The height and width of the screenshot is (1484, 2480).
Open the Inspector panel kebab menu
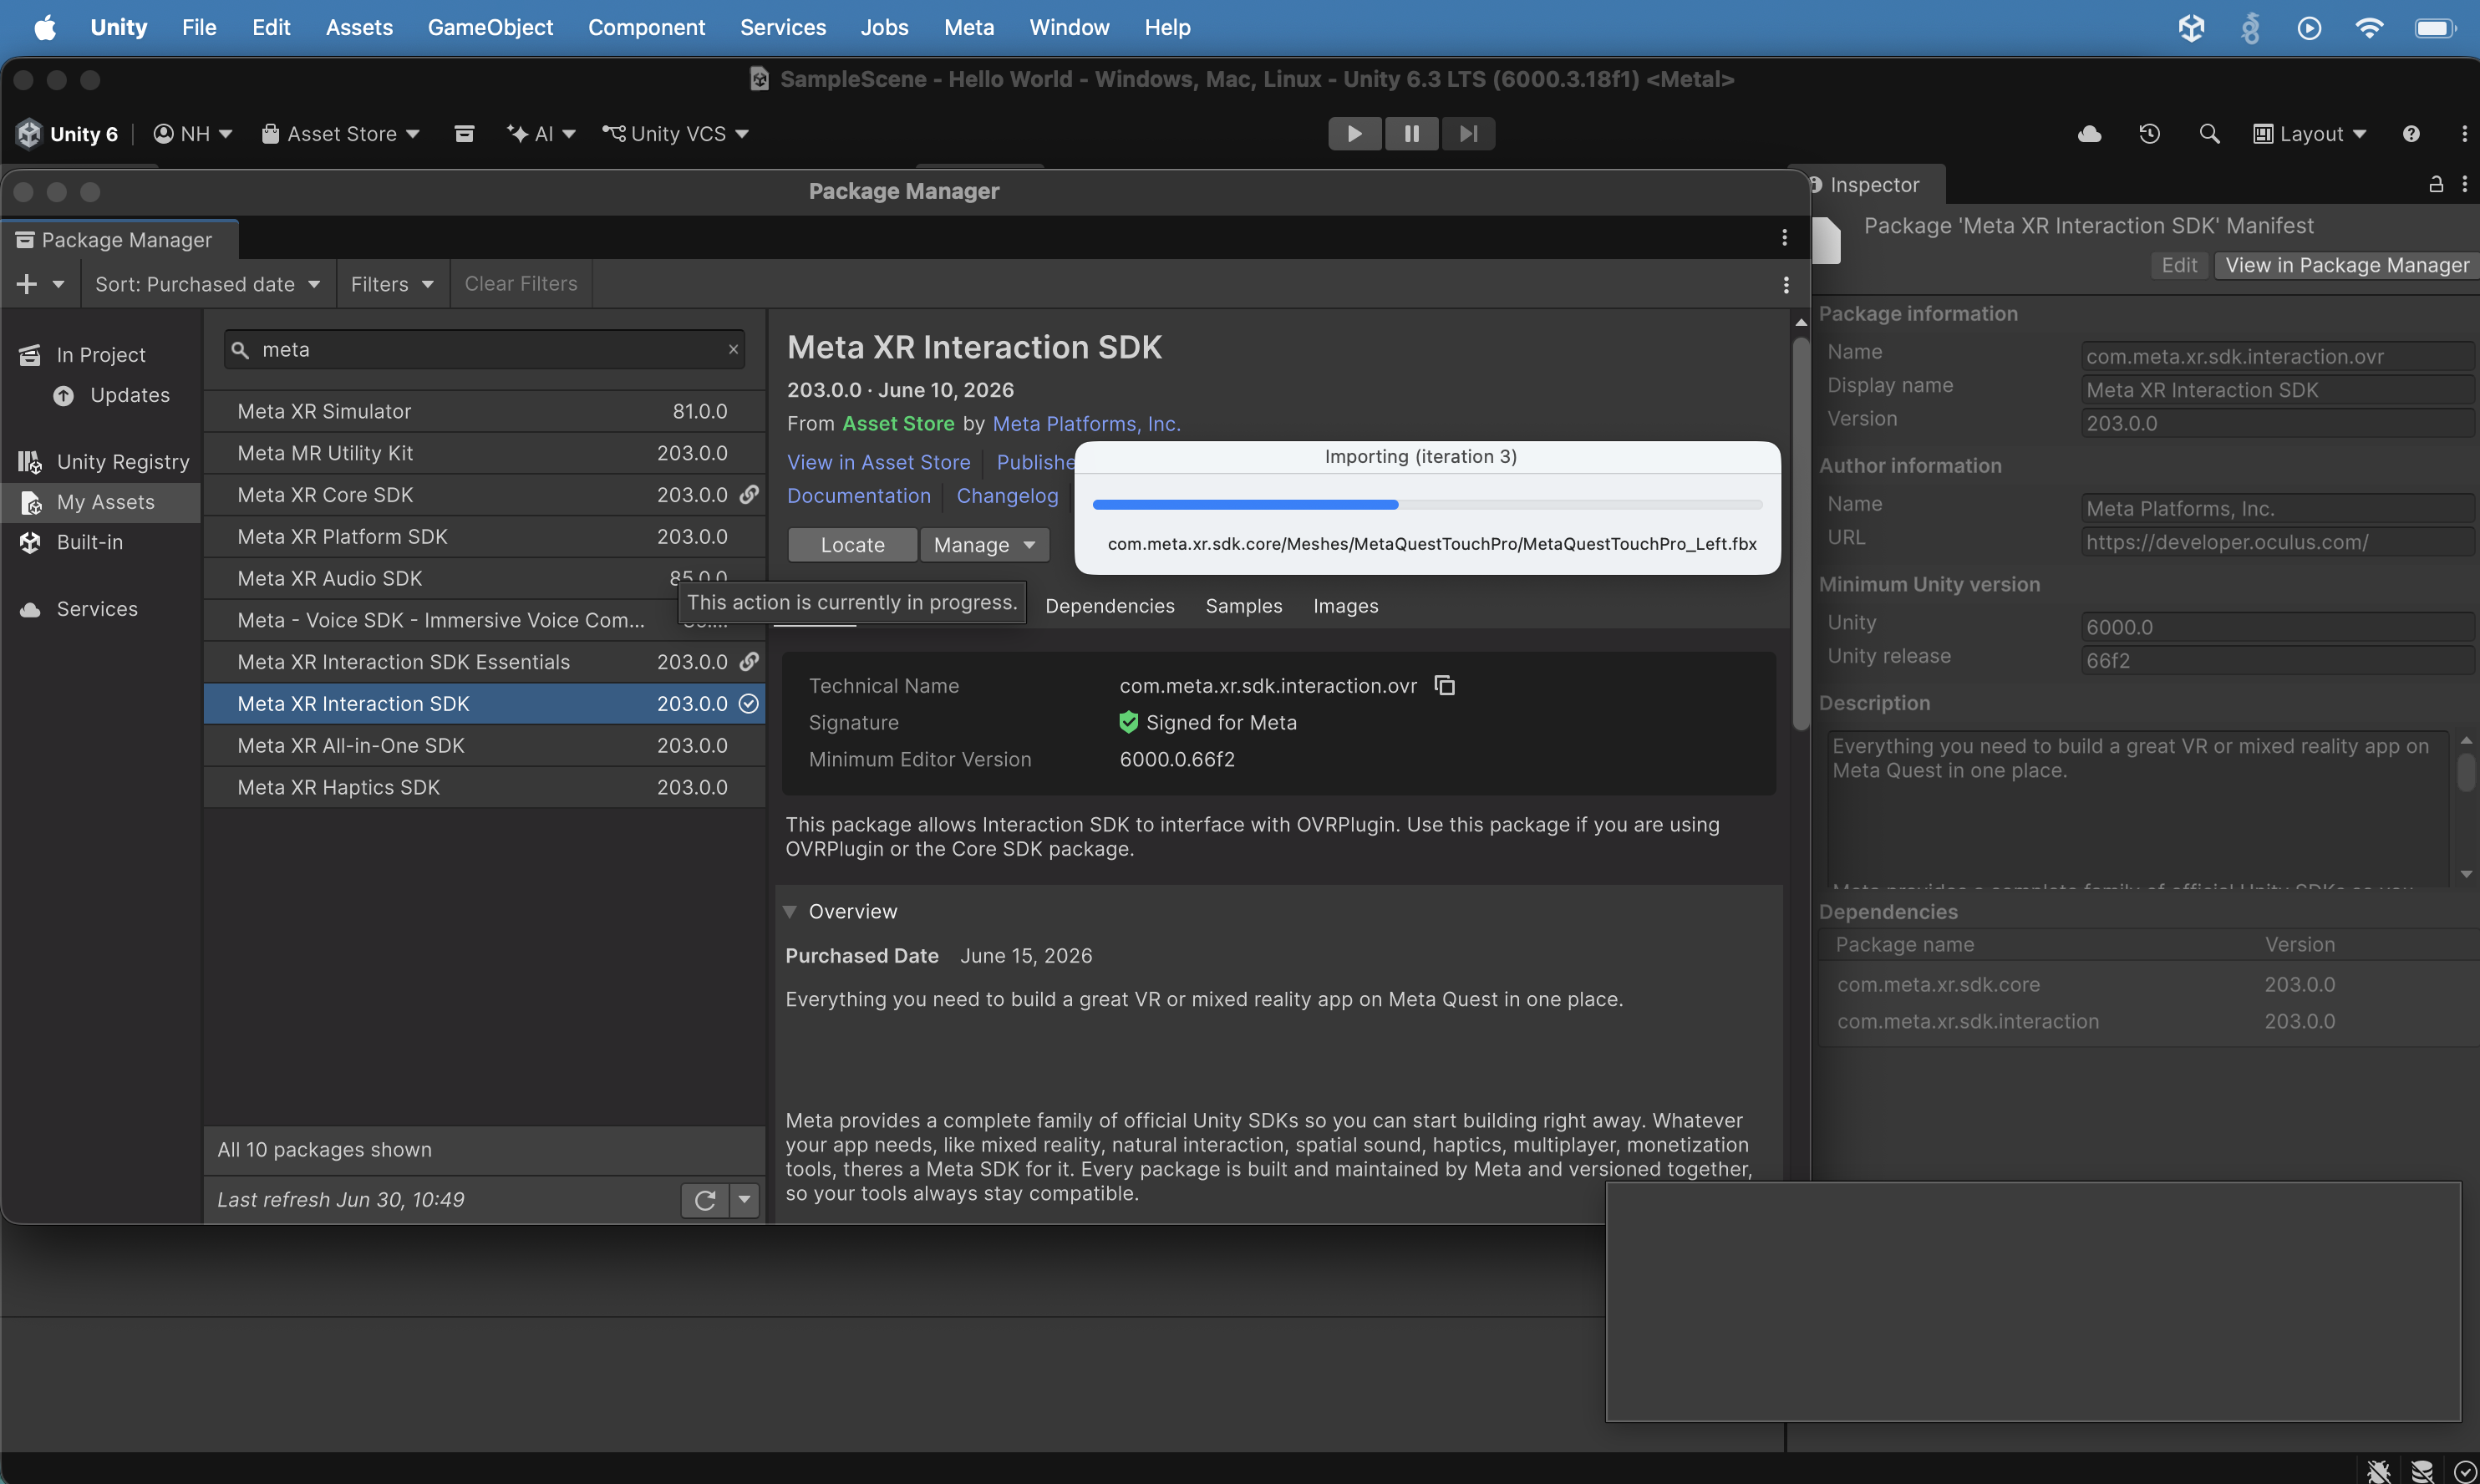pyautogui.click(x=2464, y=184)
